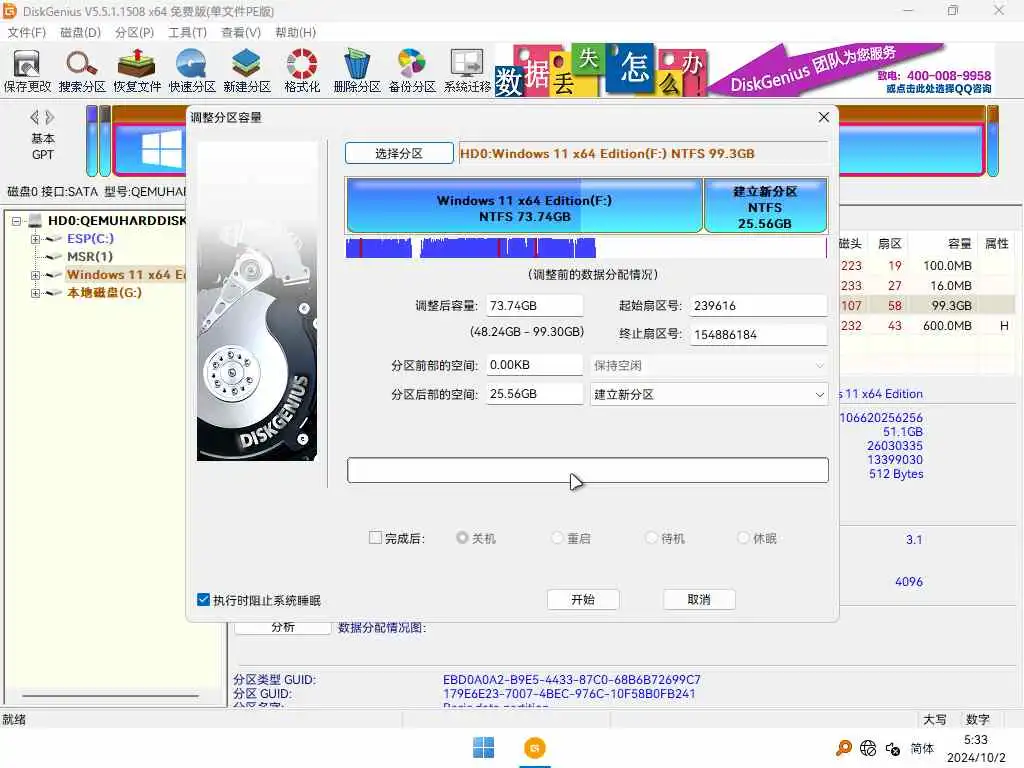This screenshot has height=768, width=1024.
Task: Click the blue data distribution map
Action: [586, 248]
